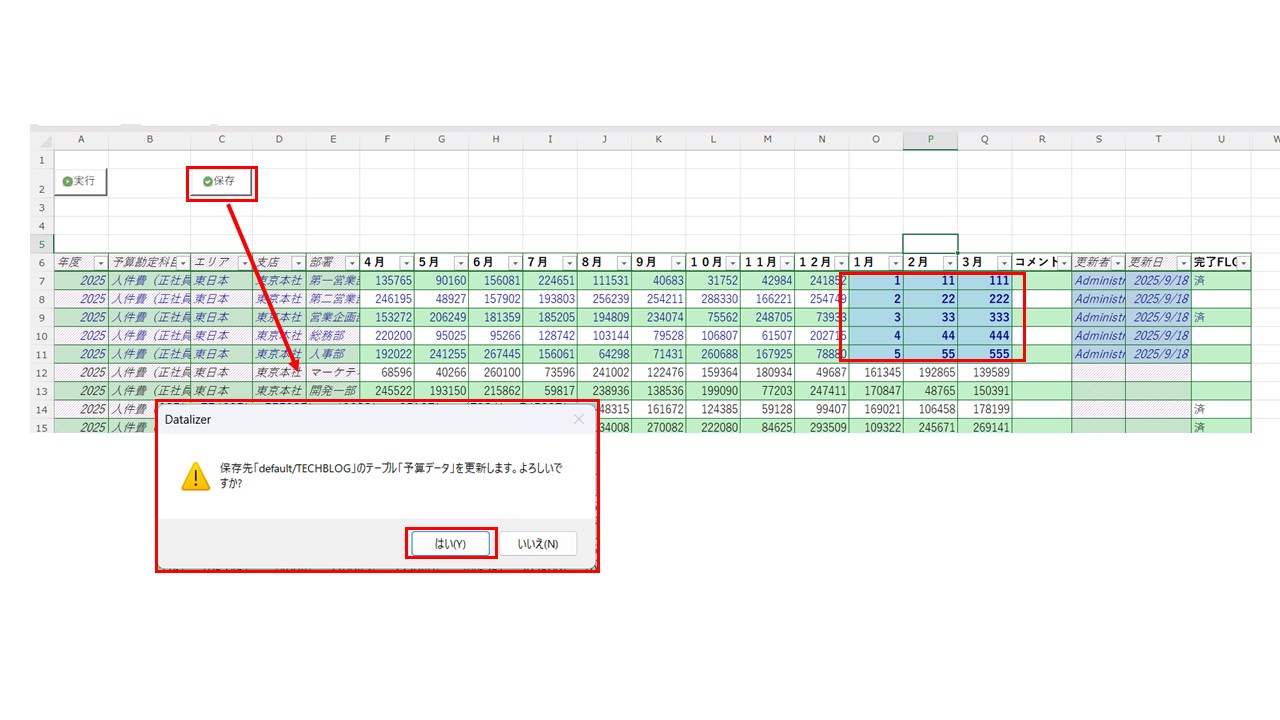Close the Datalizer dialog with X

tap(578, 420)
